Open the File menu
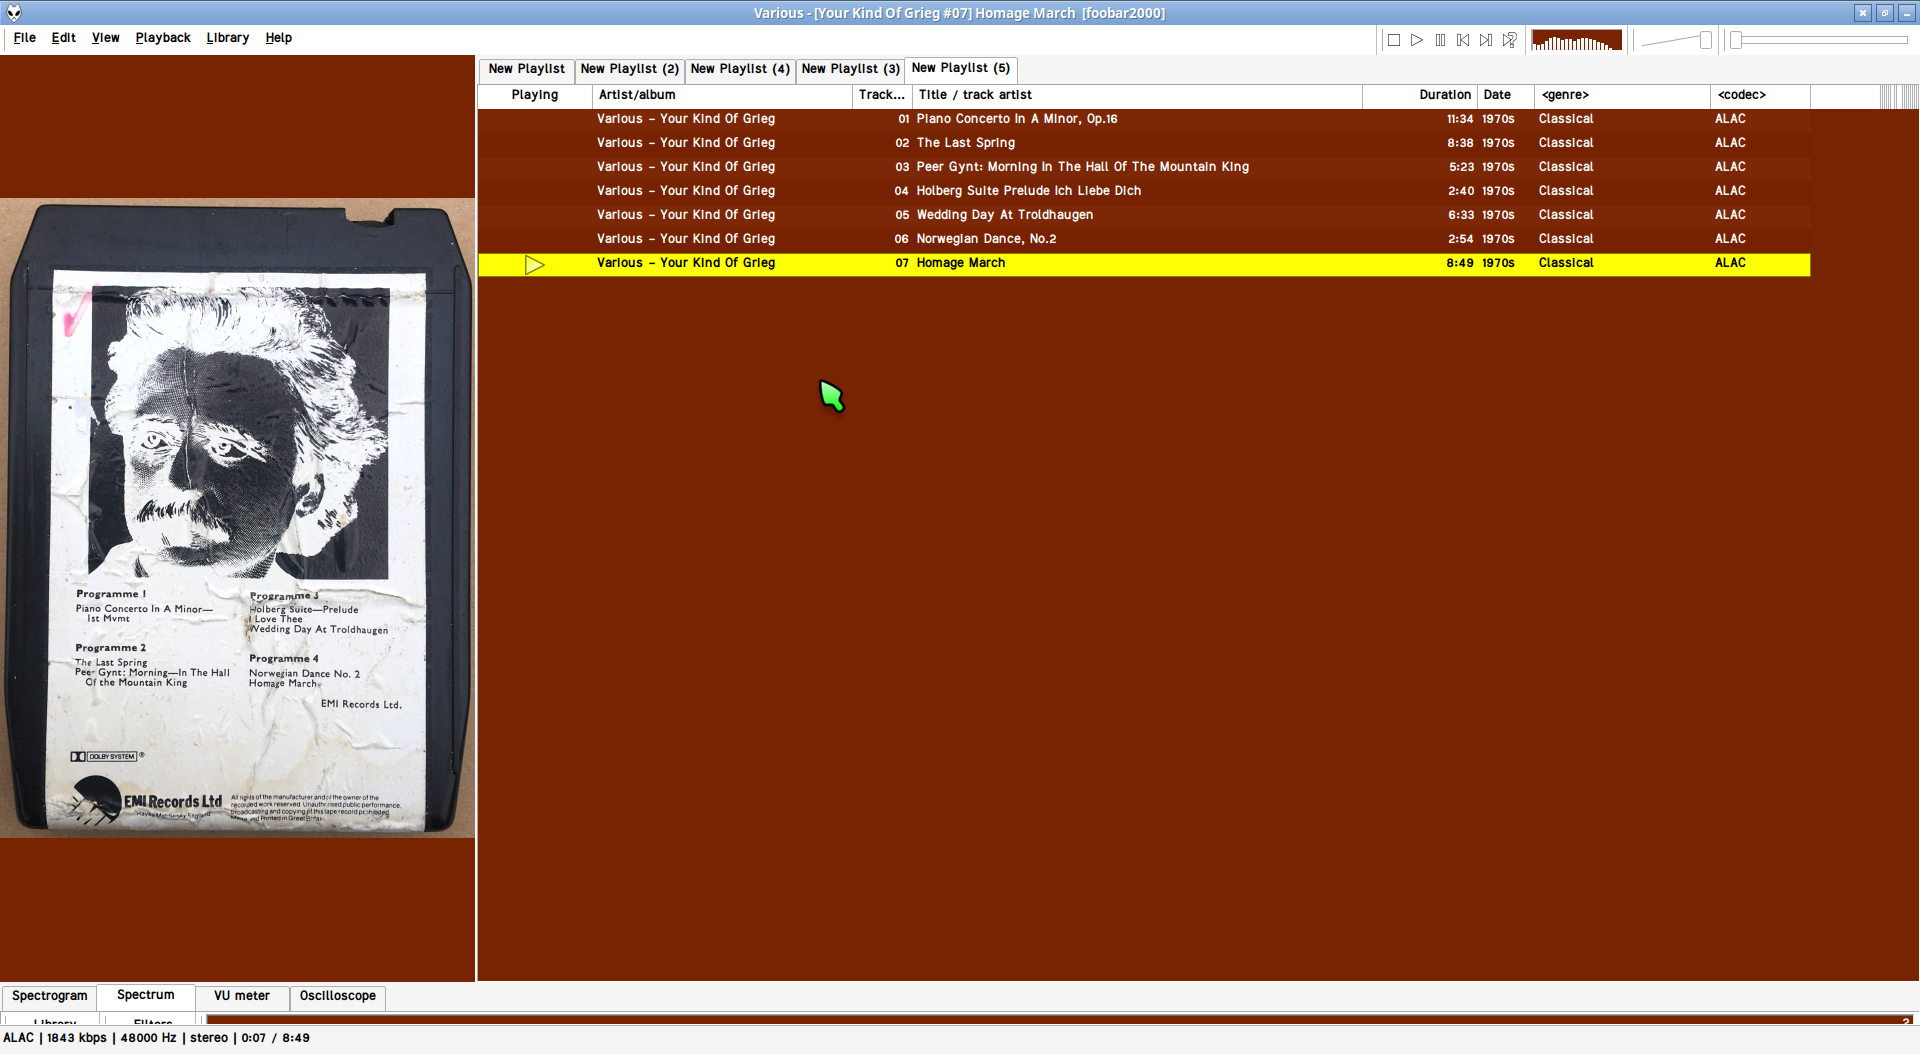The height and width of the screenshot is (1054, 1920). pos(24,38)
